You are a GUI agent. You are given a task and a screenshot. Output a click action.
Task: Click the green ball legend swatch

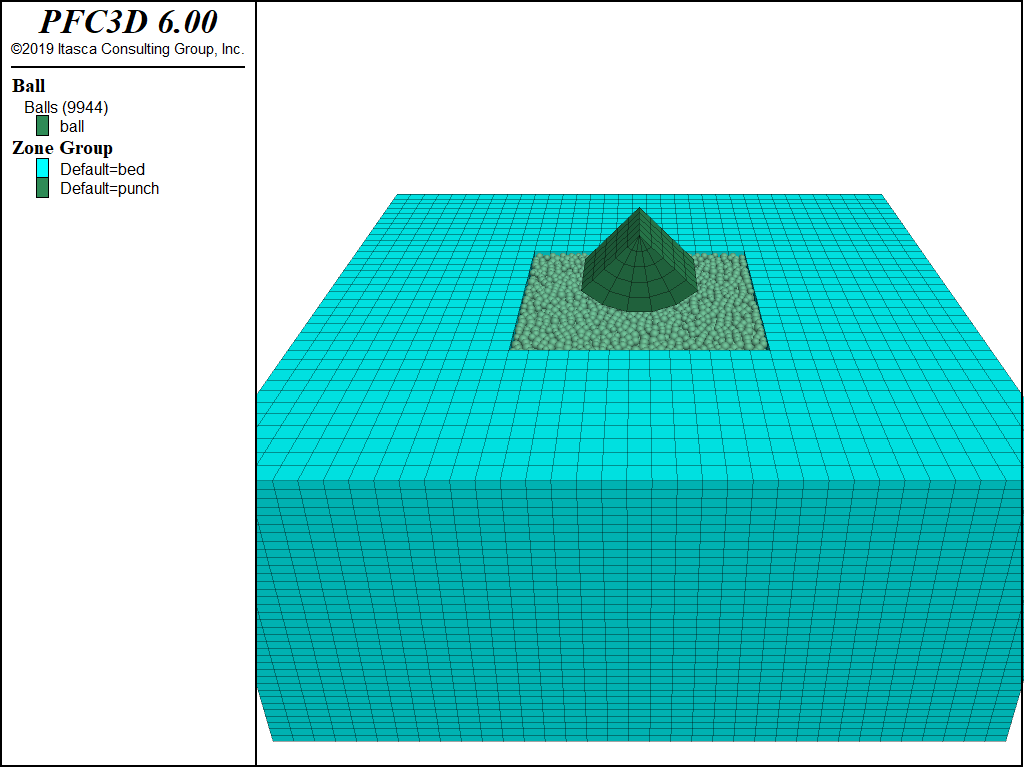pyautogui.click(x=42, y=126)
